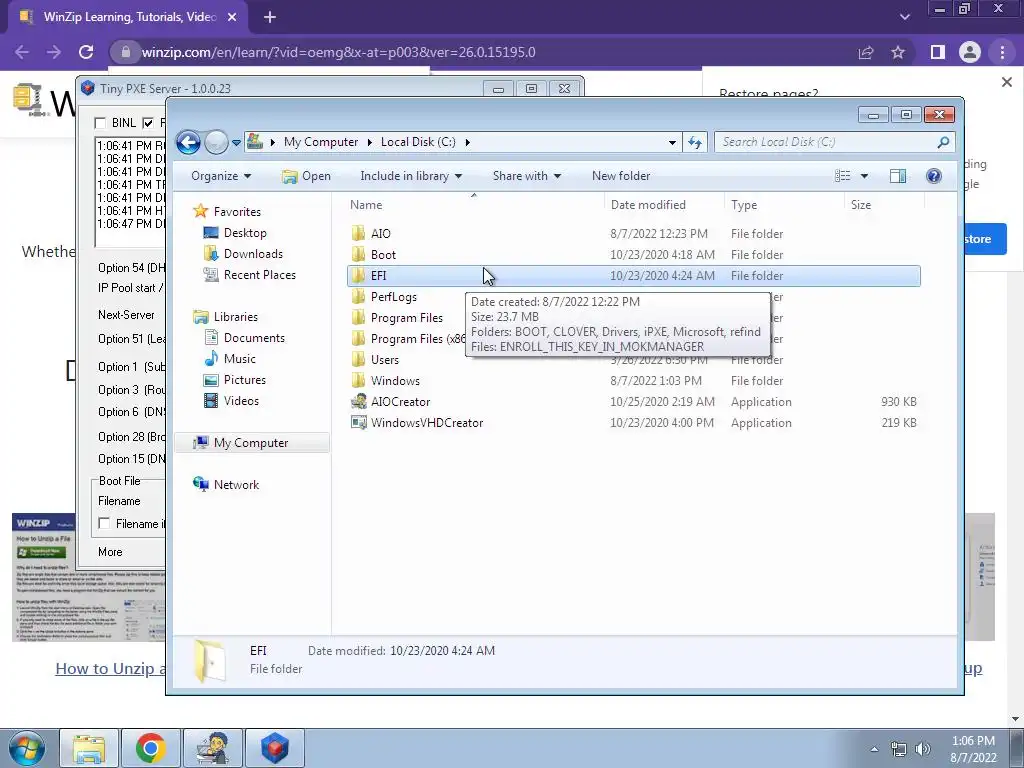The image size is (1024, 768).
Task: Toggle the preview pane icon
Action: (x=898, y=176)
